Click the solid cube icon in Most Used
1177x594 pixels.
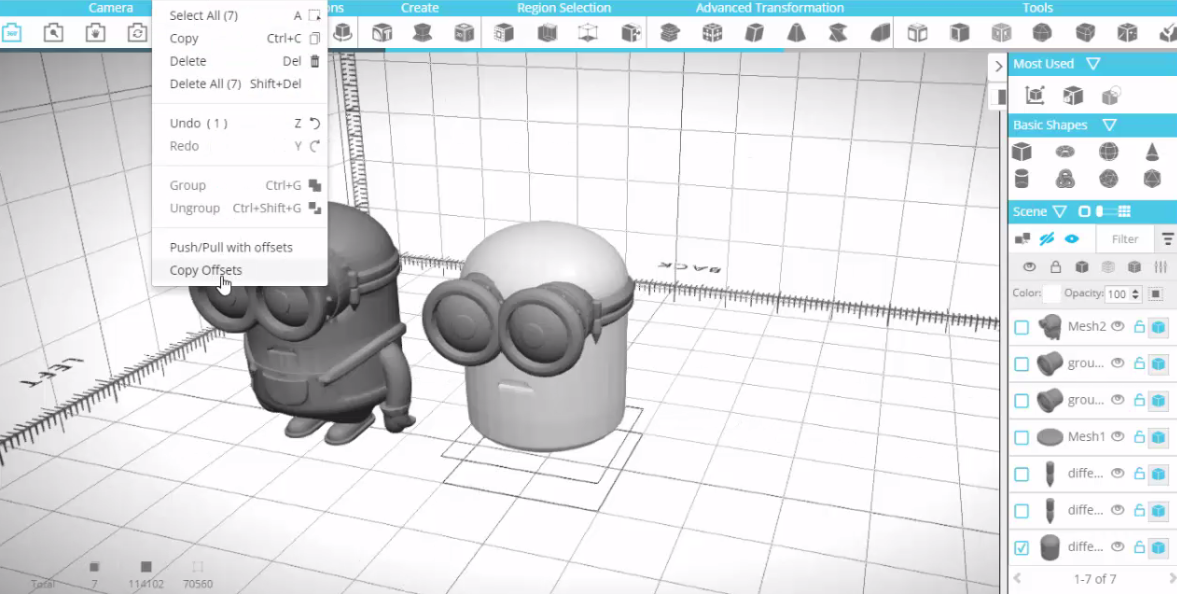click(1073, 95)
